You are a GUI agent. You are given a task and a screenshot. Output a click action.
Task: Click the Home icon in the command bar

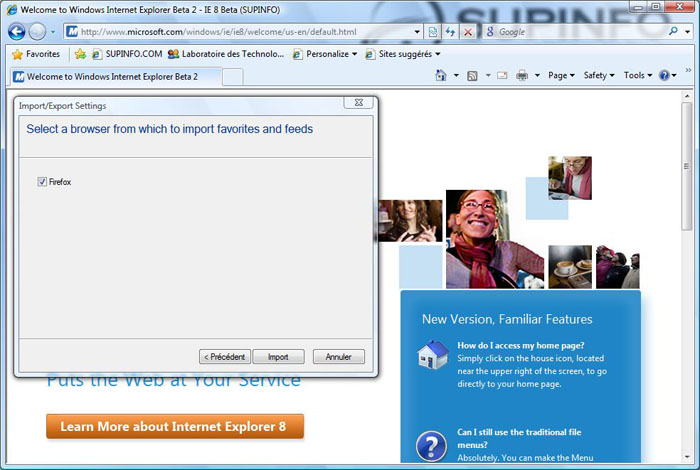pyautogui.click(x=441, y=75)
